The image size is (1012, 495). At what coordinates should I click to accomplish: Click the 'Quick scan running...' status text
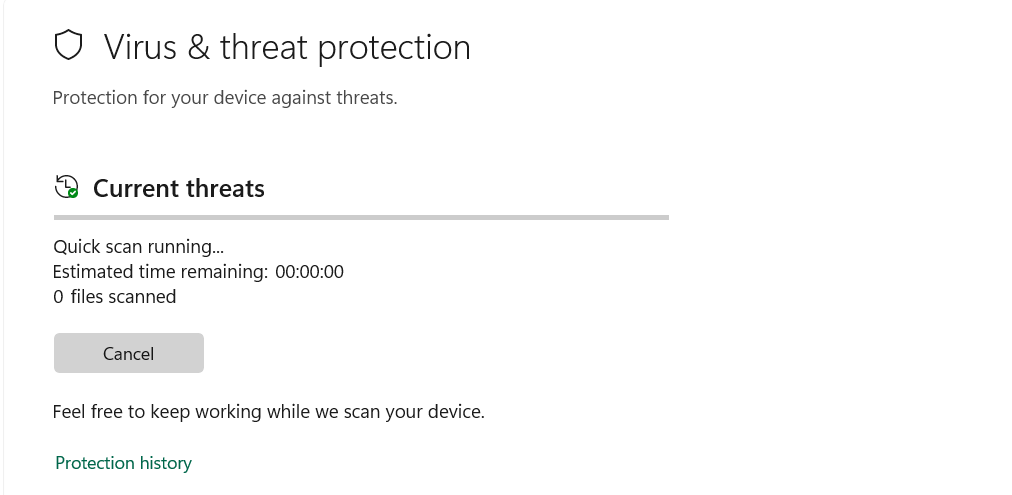click(x=139, y=246)
